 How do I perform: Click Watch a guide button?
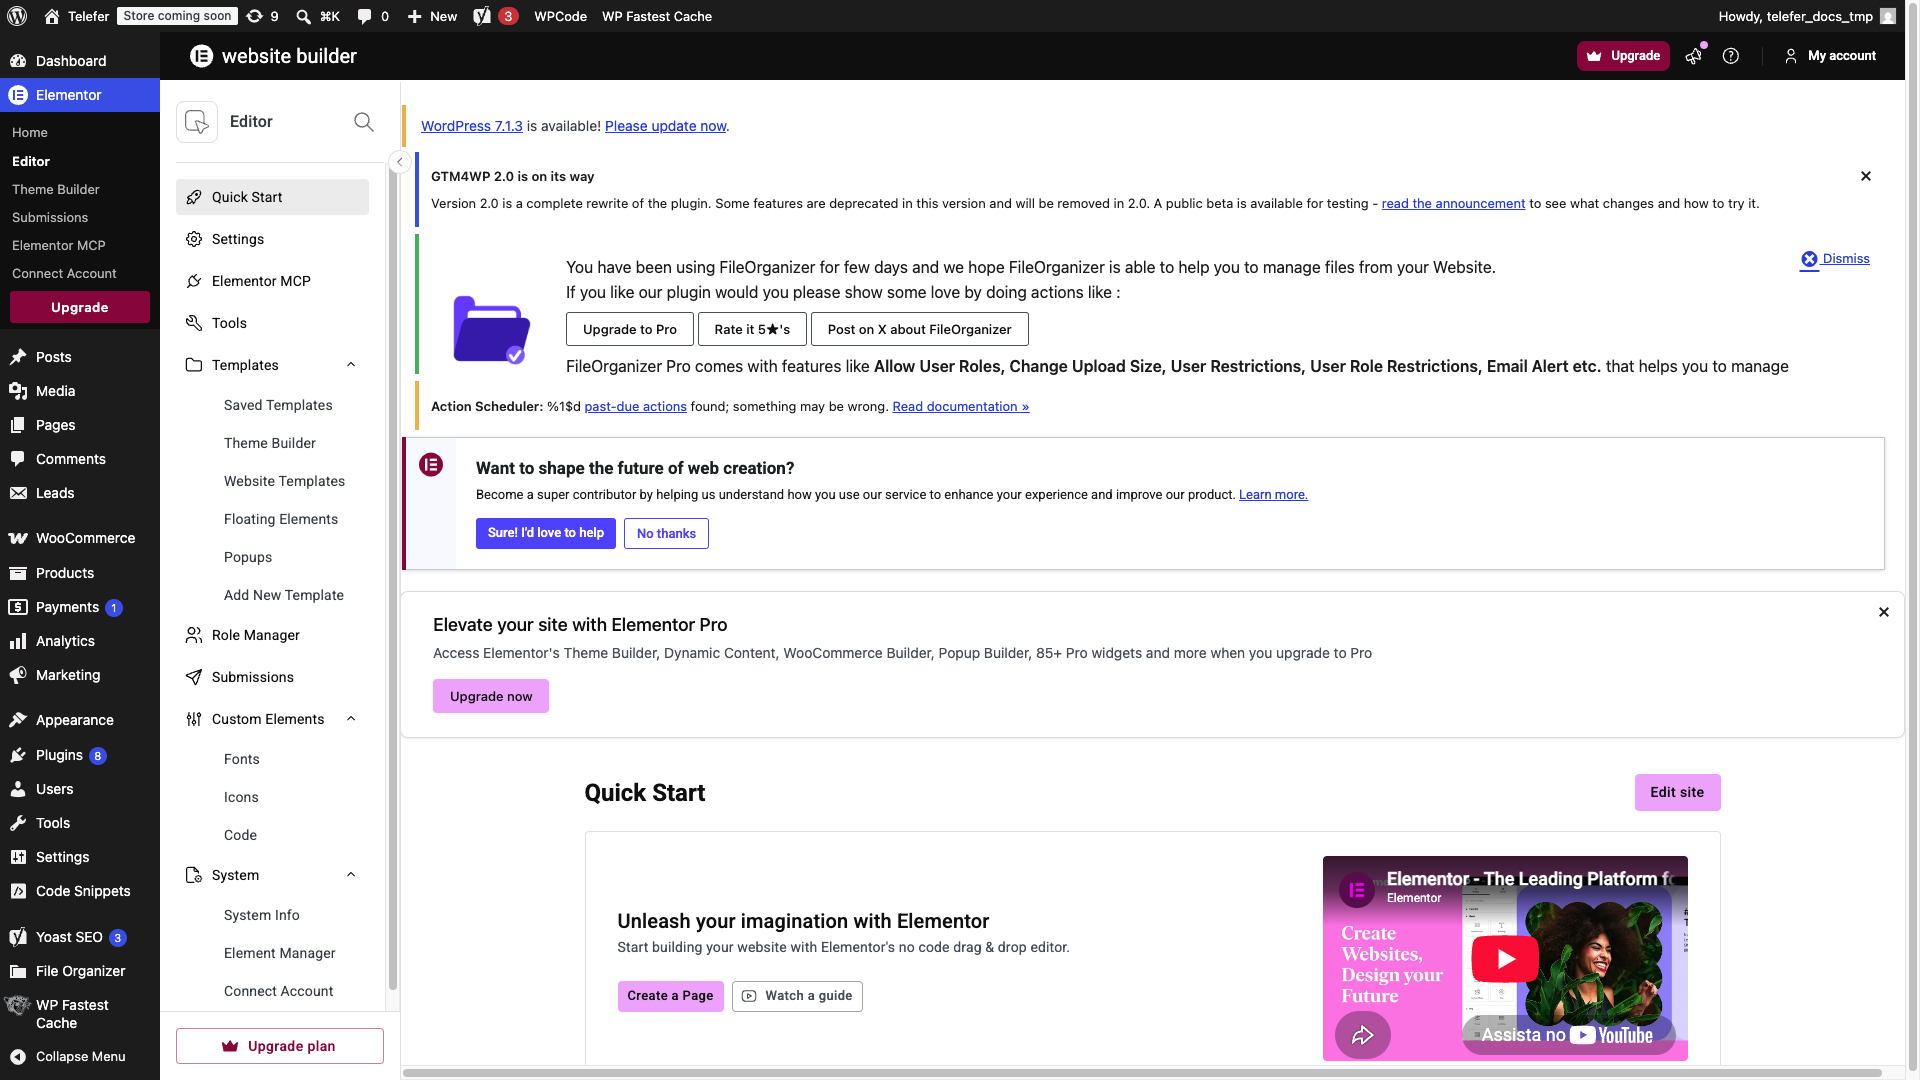pyautogui.click(x=797, y=996)
